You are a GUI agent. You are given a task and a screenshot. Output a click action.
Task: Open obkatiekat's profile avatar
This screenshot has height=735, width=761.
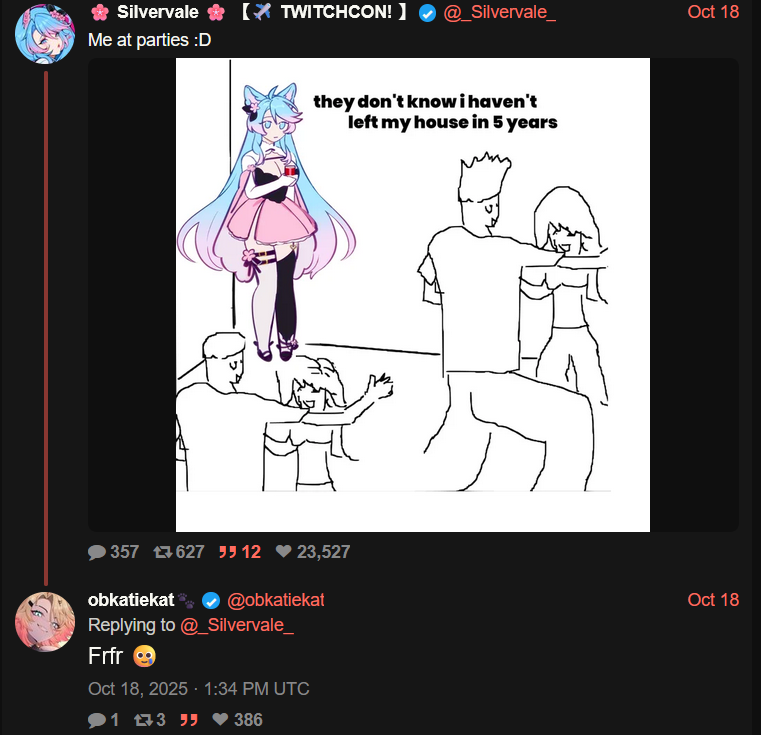(x=45, y=621)
